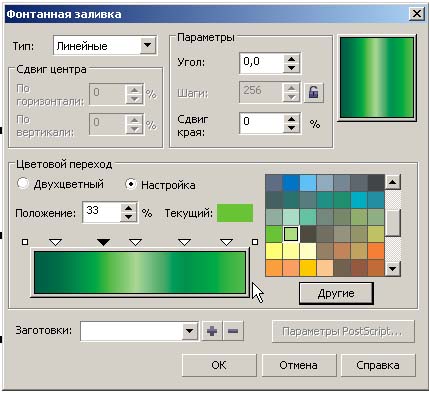This screenshot has width=429, height=393.
Task: Click the color palette scrollbar thumb
Action: point(393,223)
